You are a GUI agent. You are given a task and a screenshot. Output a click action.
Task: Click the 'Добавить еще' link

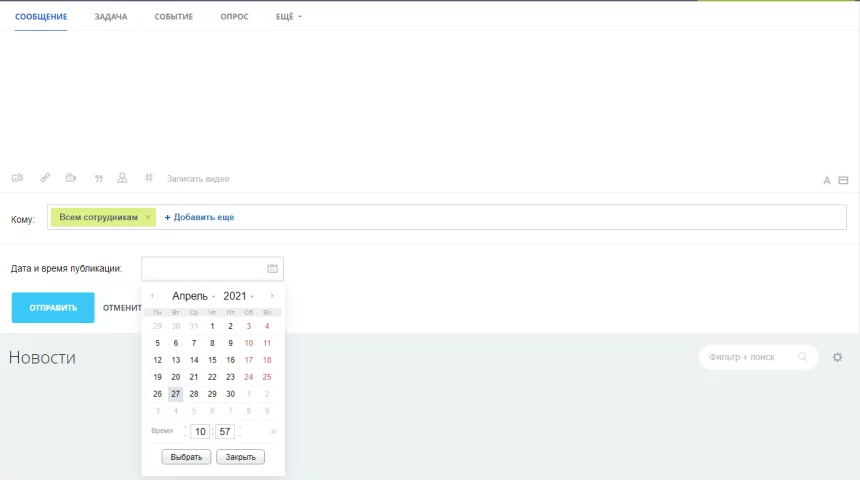(x=200, y=217)
